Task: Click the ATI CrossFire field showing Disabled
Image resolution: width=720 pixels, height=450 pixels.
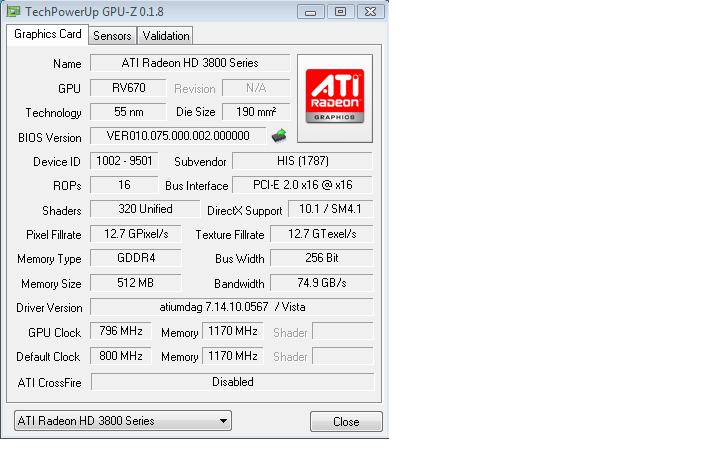Action: 232,382
